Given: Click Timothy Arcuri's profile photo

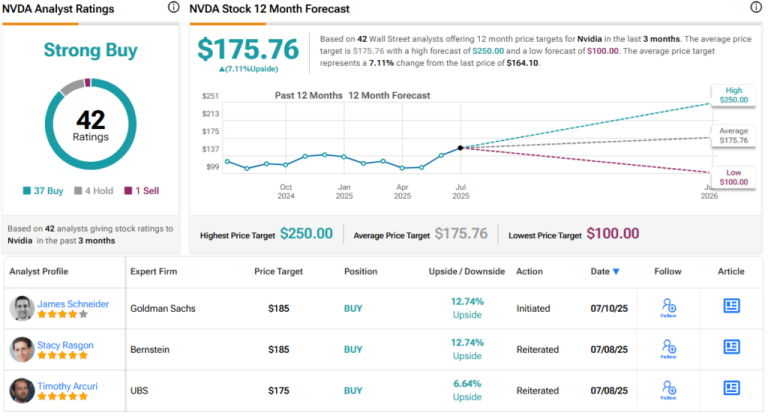Looking at the screenshot, I should (22, 391).
